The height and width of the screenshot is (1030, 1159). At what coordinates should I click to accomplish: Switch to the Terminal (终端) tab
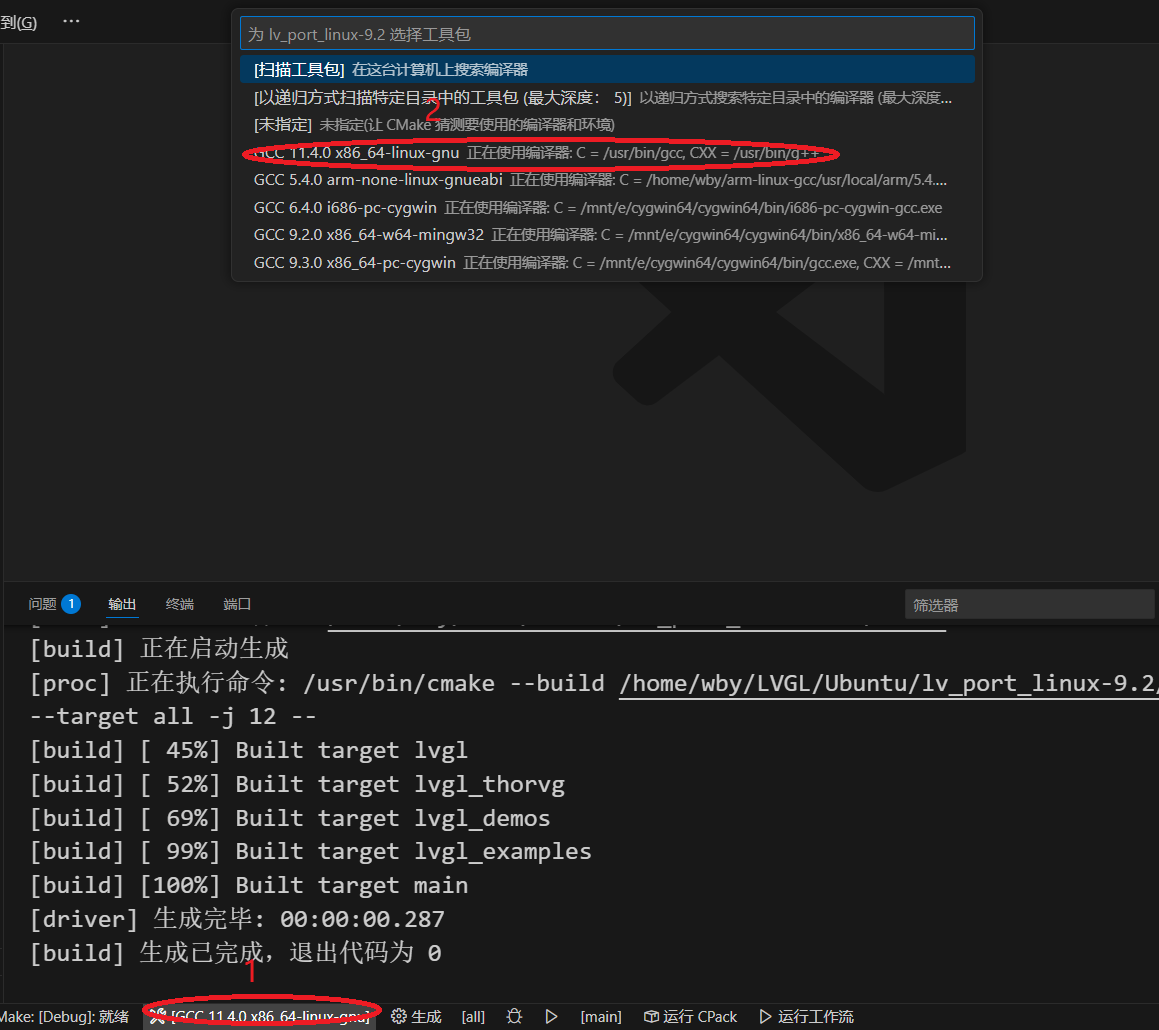pos(180,604)
